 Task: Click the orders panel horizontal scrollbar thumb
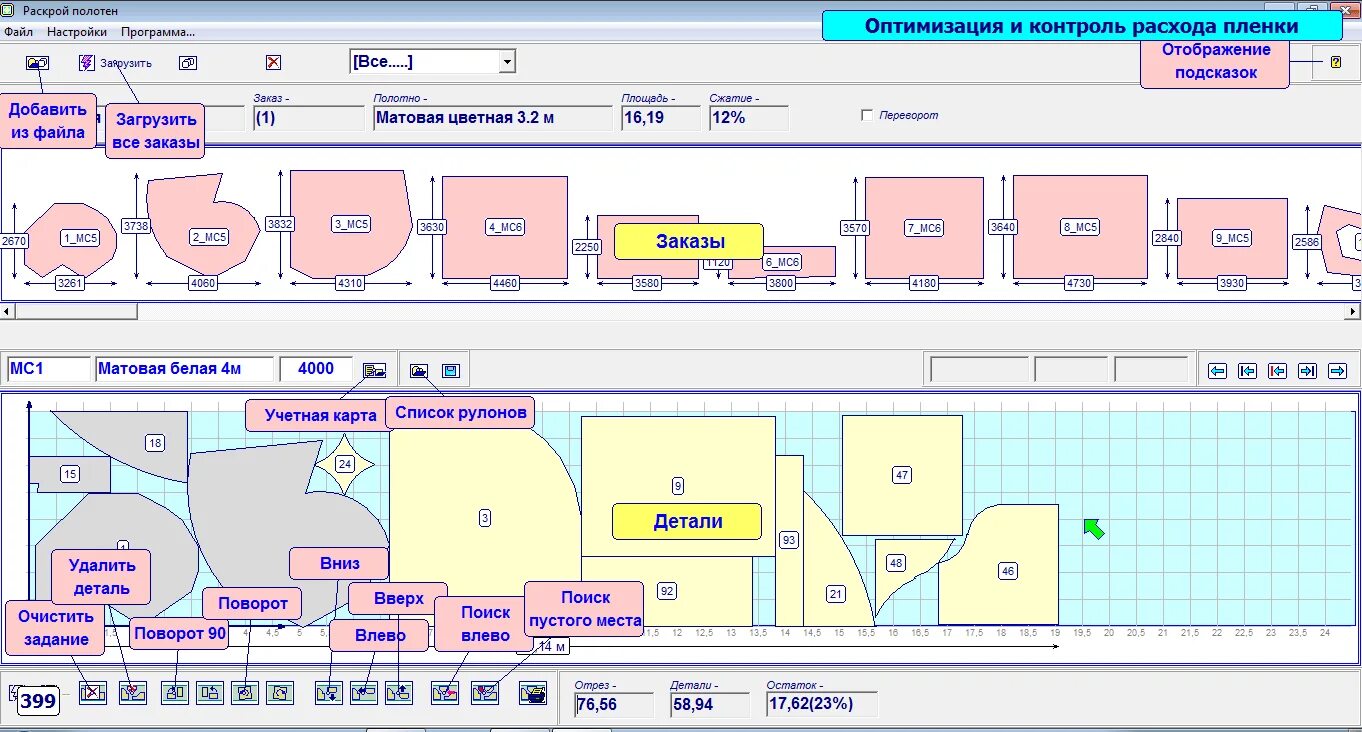click(76, 312)
